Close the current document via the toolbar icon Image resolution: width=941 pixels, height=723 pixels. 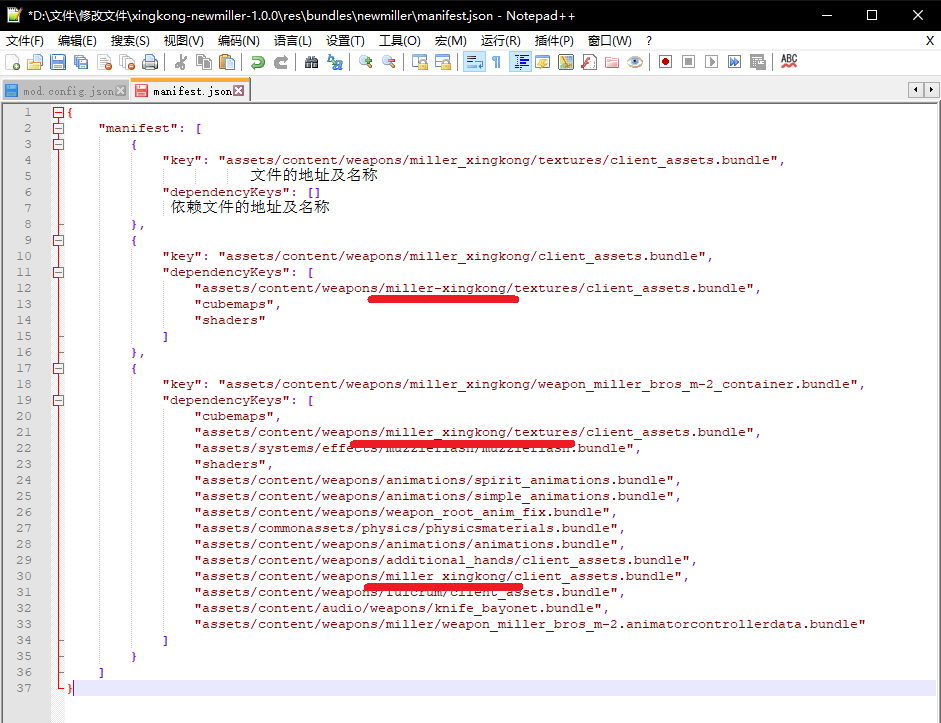pos(104,62)
